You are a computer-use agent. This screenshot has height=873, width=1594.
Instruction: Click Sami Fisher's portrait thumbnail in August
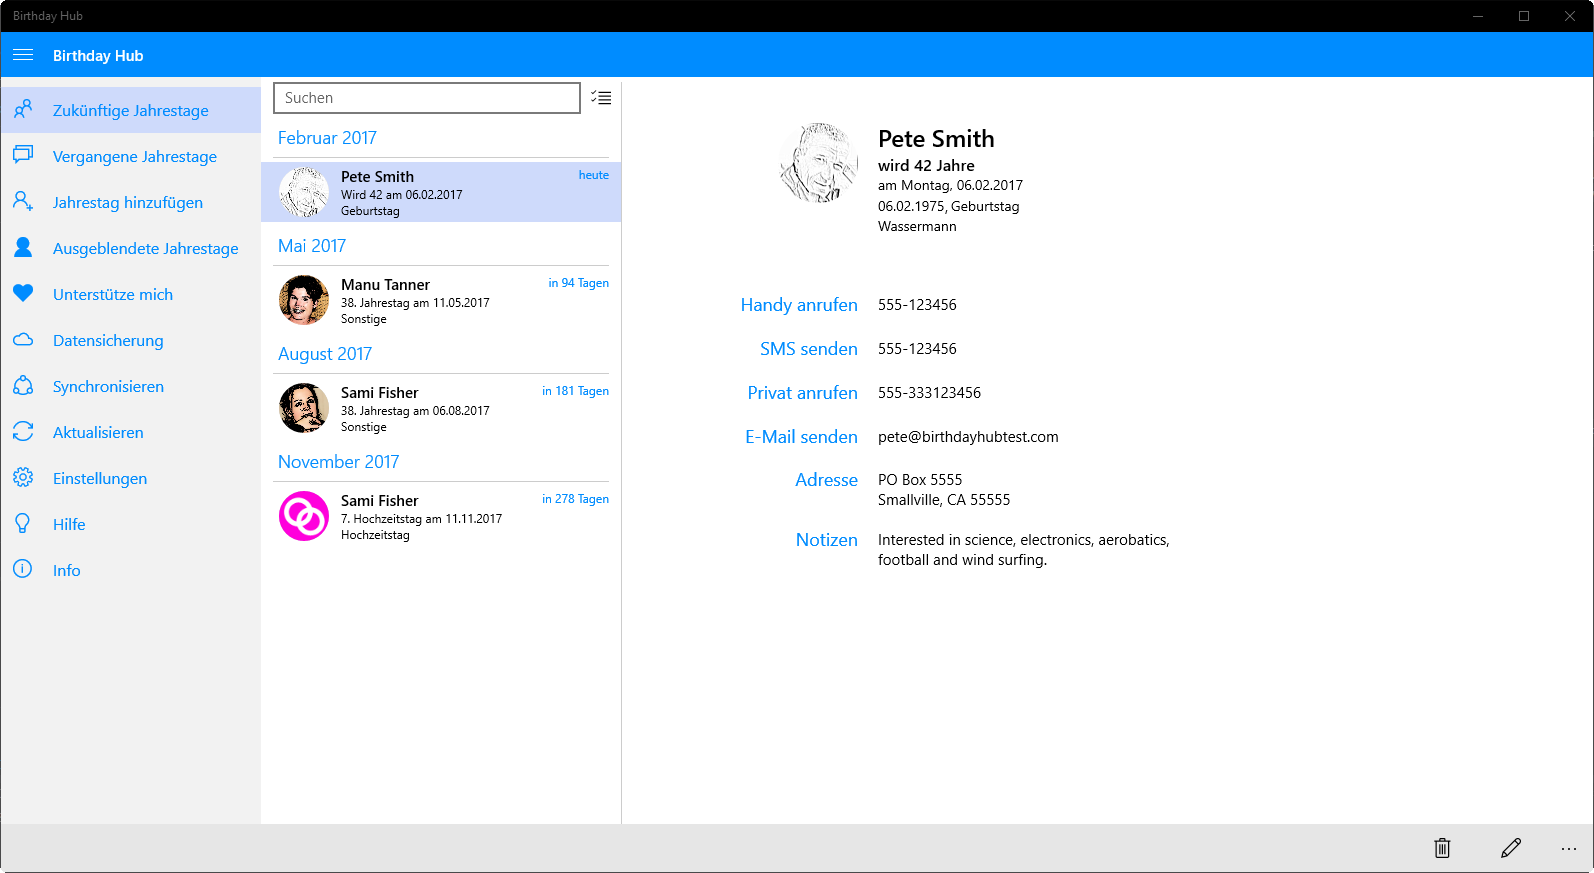point(304,408)
